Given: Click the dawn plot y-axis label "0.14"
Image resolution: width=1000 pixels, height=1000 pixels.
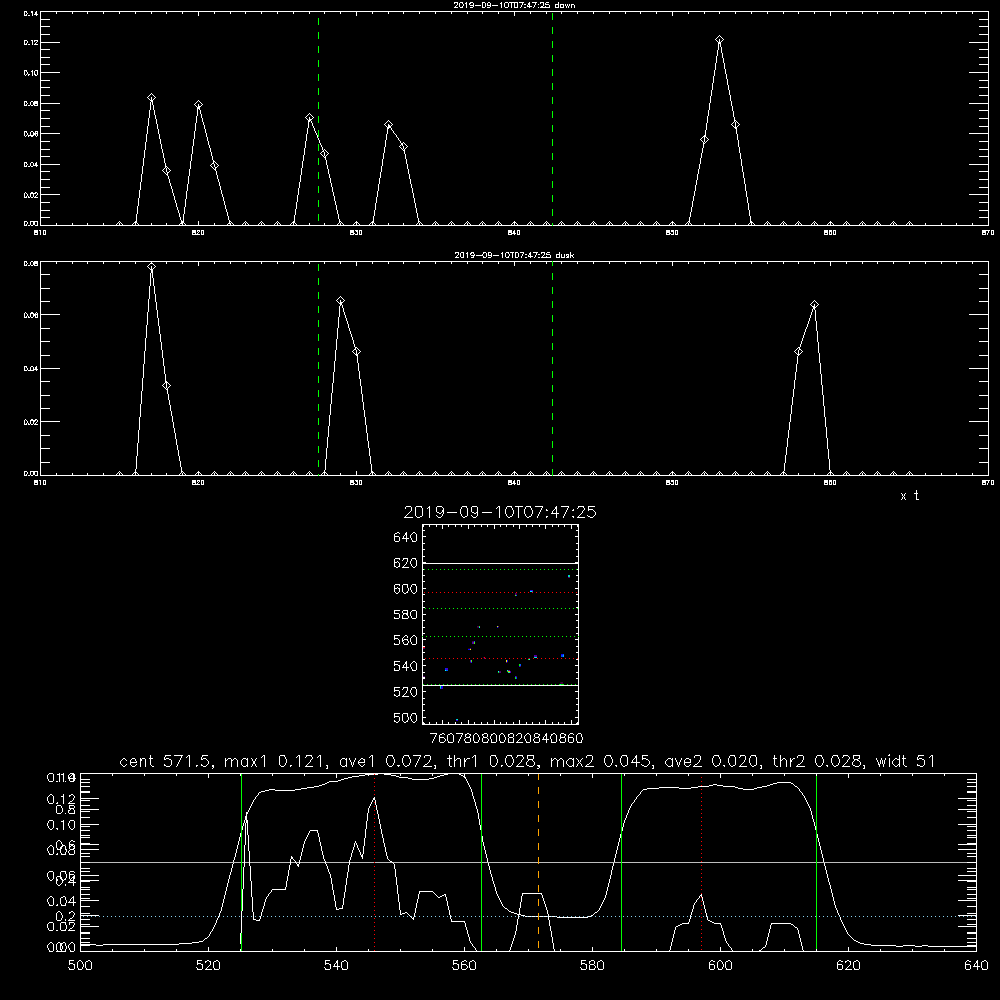Looking at the screenshot, I should [x=31, y=13].
